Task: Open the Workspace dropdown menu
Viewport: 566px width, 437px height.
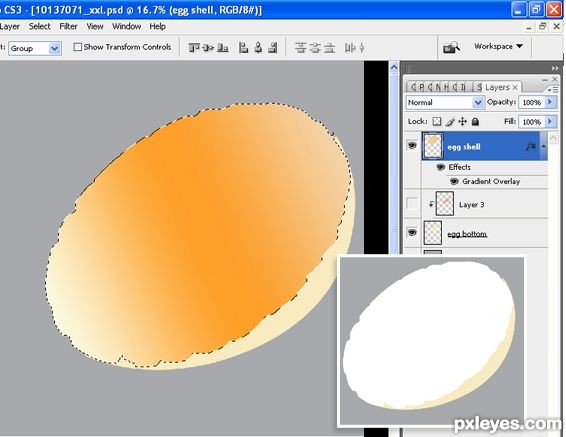Action: (x=498, y=46)
